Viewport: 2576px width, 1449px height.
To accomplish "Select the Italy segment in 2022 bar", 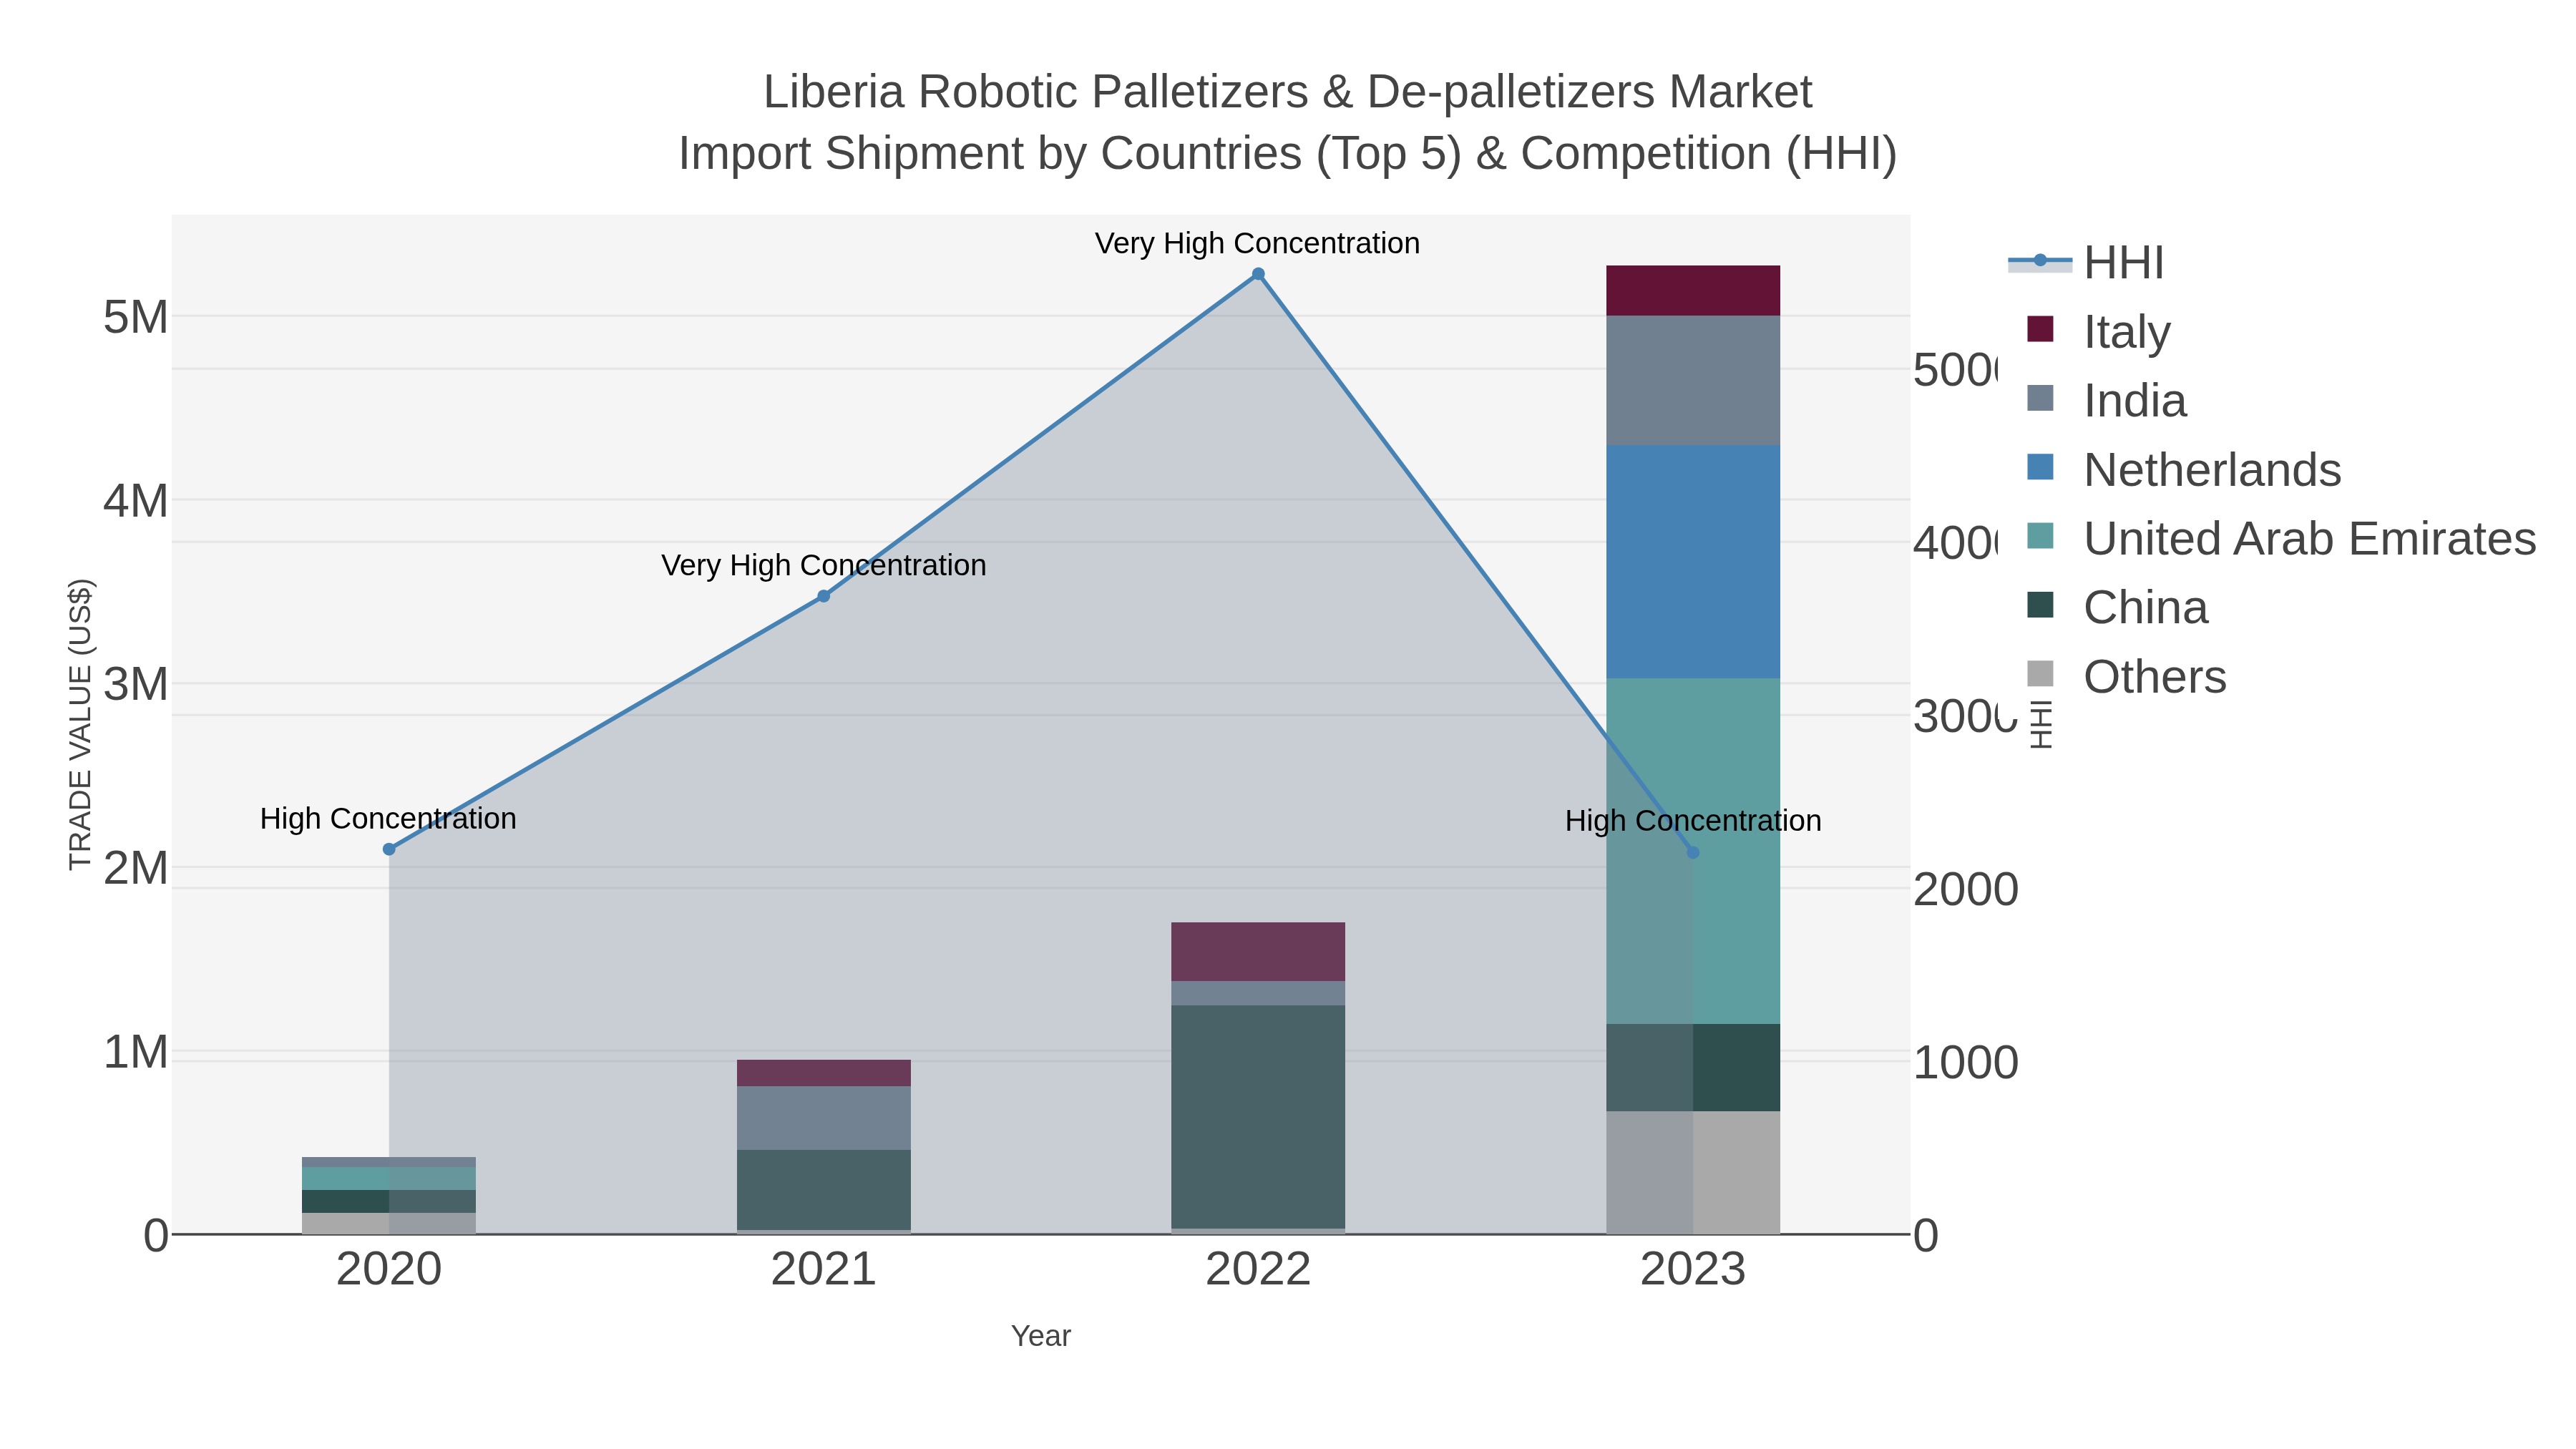I will [x=1258, y=952].
